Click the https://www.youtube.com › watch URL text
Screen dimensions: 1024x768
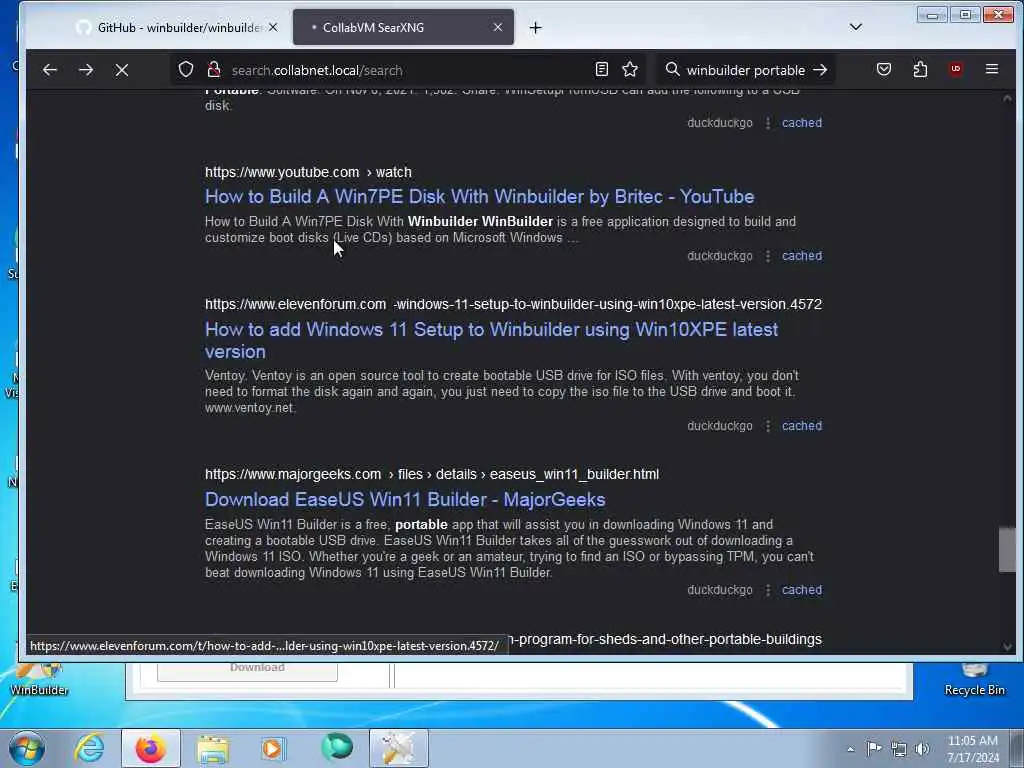pos(308,172)
